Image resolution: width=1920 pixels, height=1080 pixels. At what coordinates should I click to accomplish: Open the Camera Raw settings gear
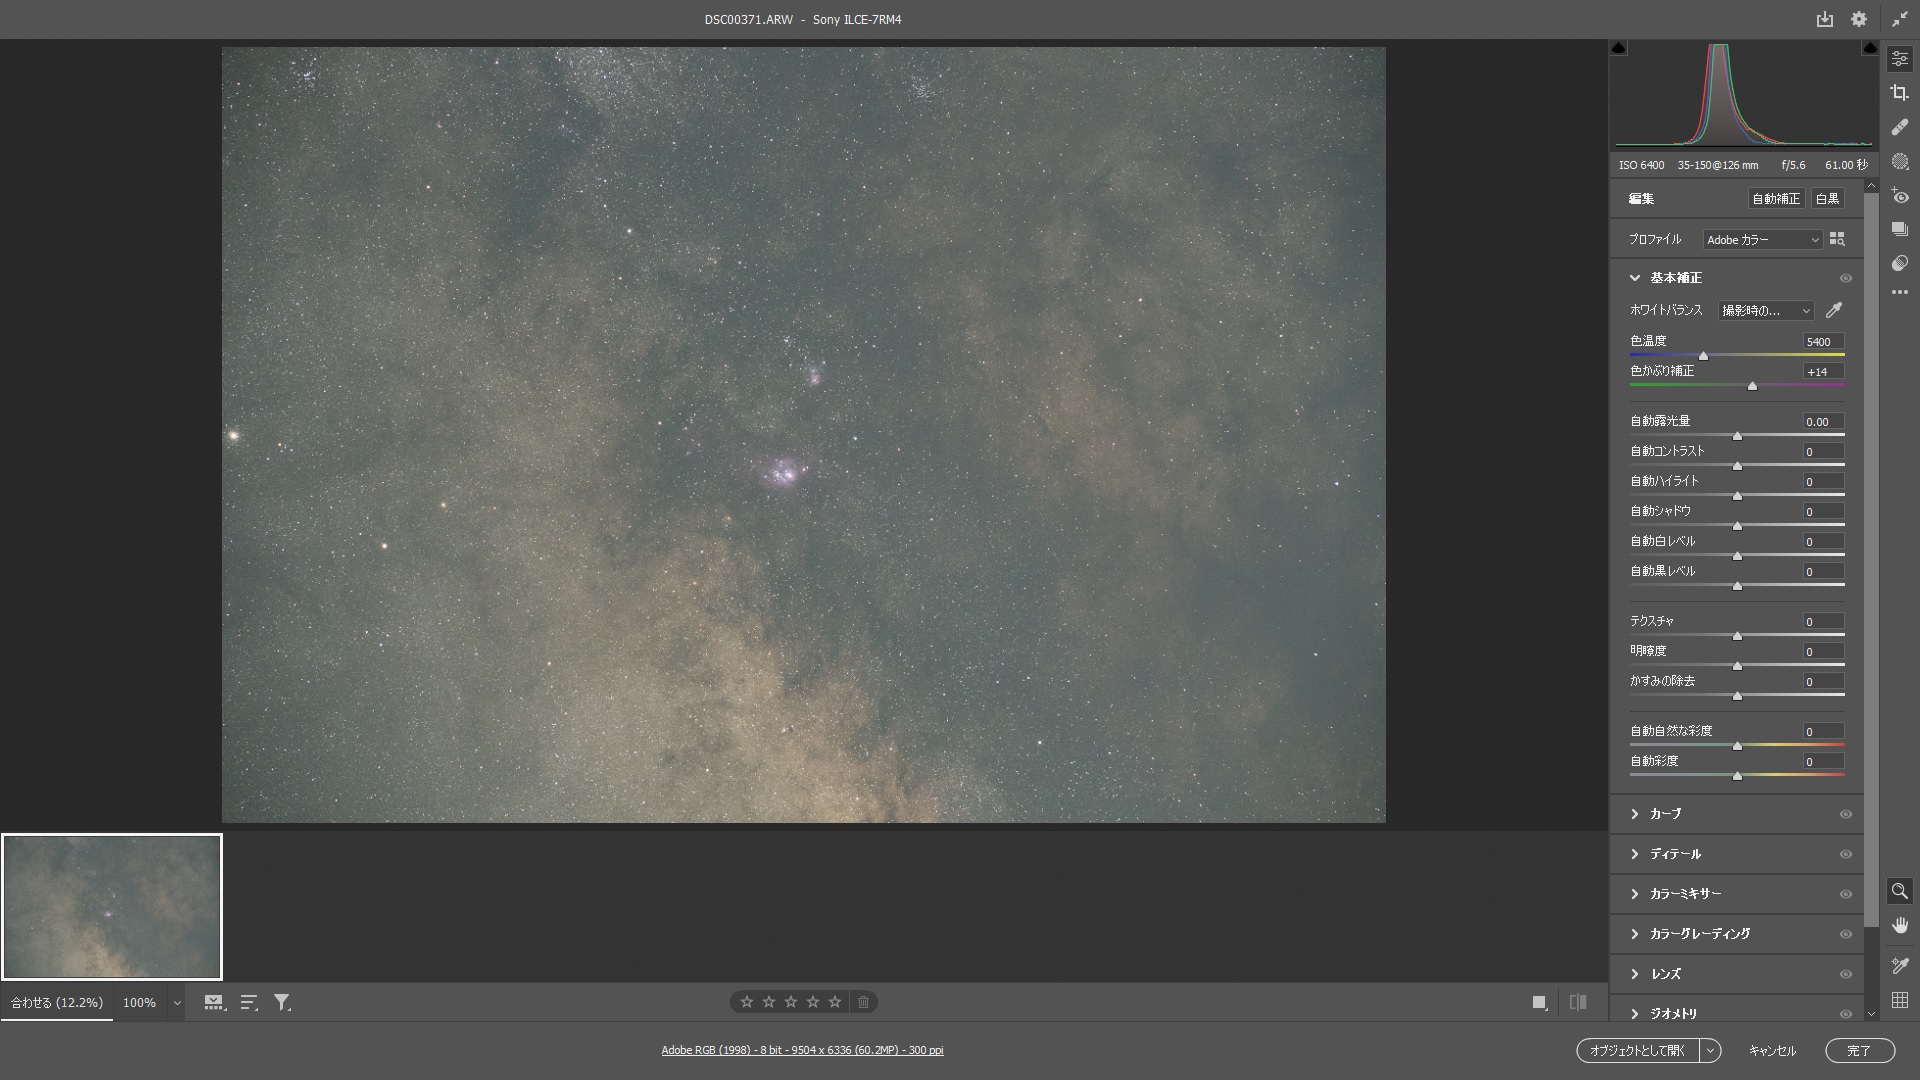coord(1858,19)
